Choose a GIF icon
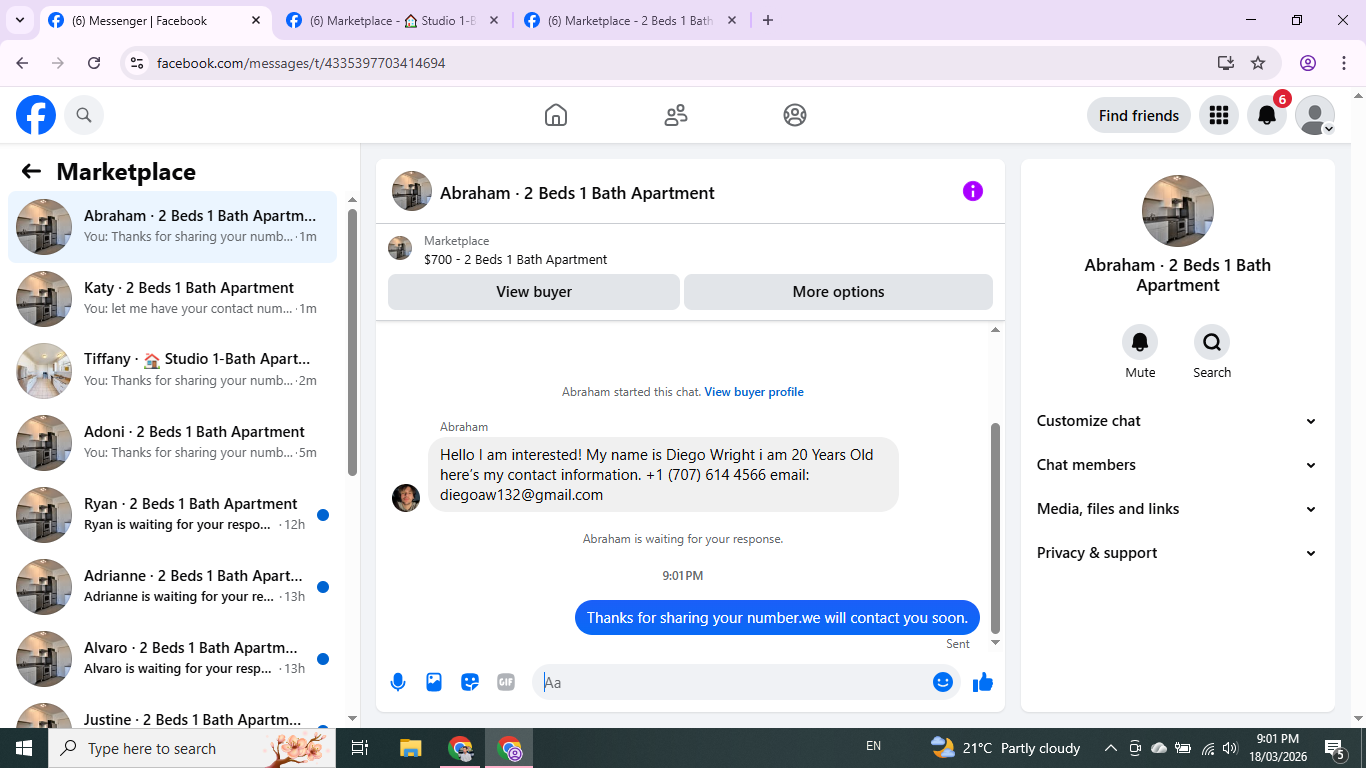Viewport: 1366px width, 768px height. [506, 682]
